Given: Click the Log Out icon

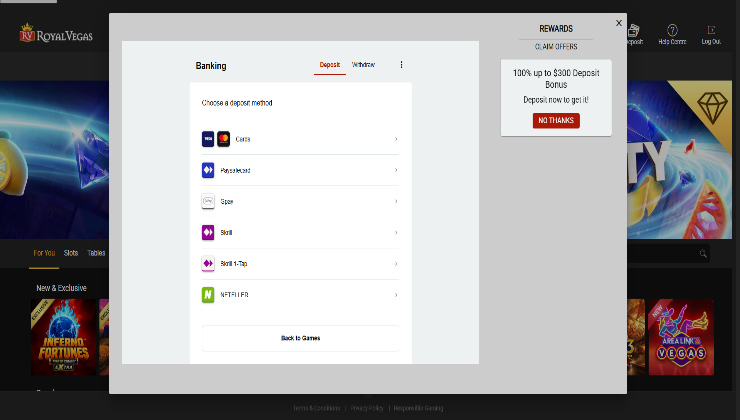Looking at the screenshot, I should 711,30.
